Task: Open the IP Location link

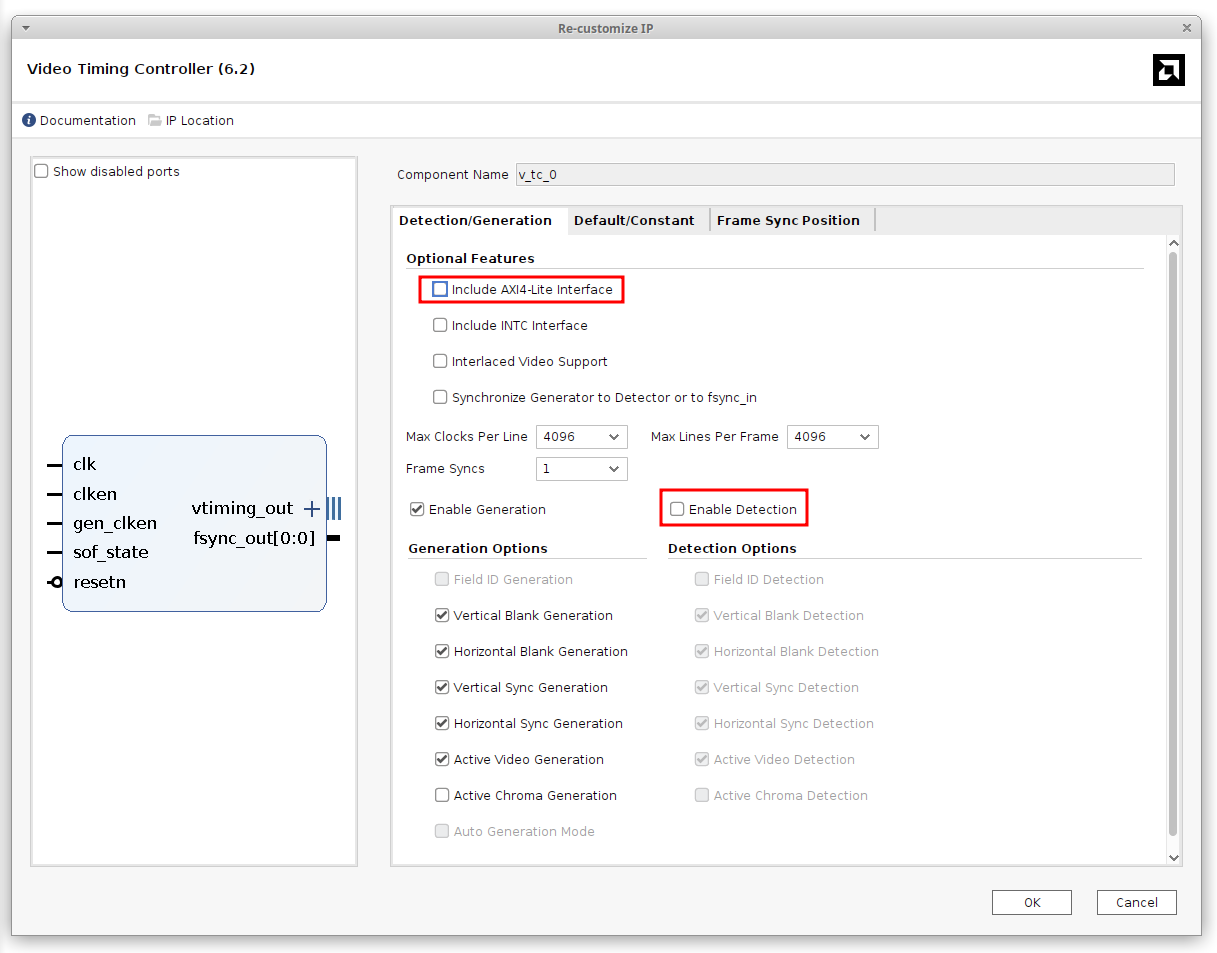Action: click(x=200, y=120)
